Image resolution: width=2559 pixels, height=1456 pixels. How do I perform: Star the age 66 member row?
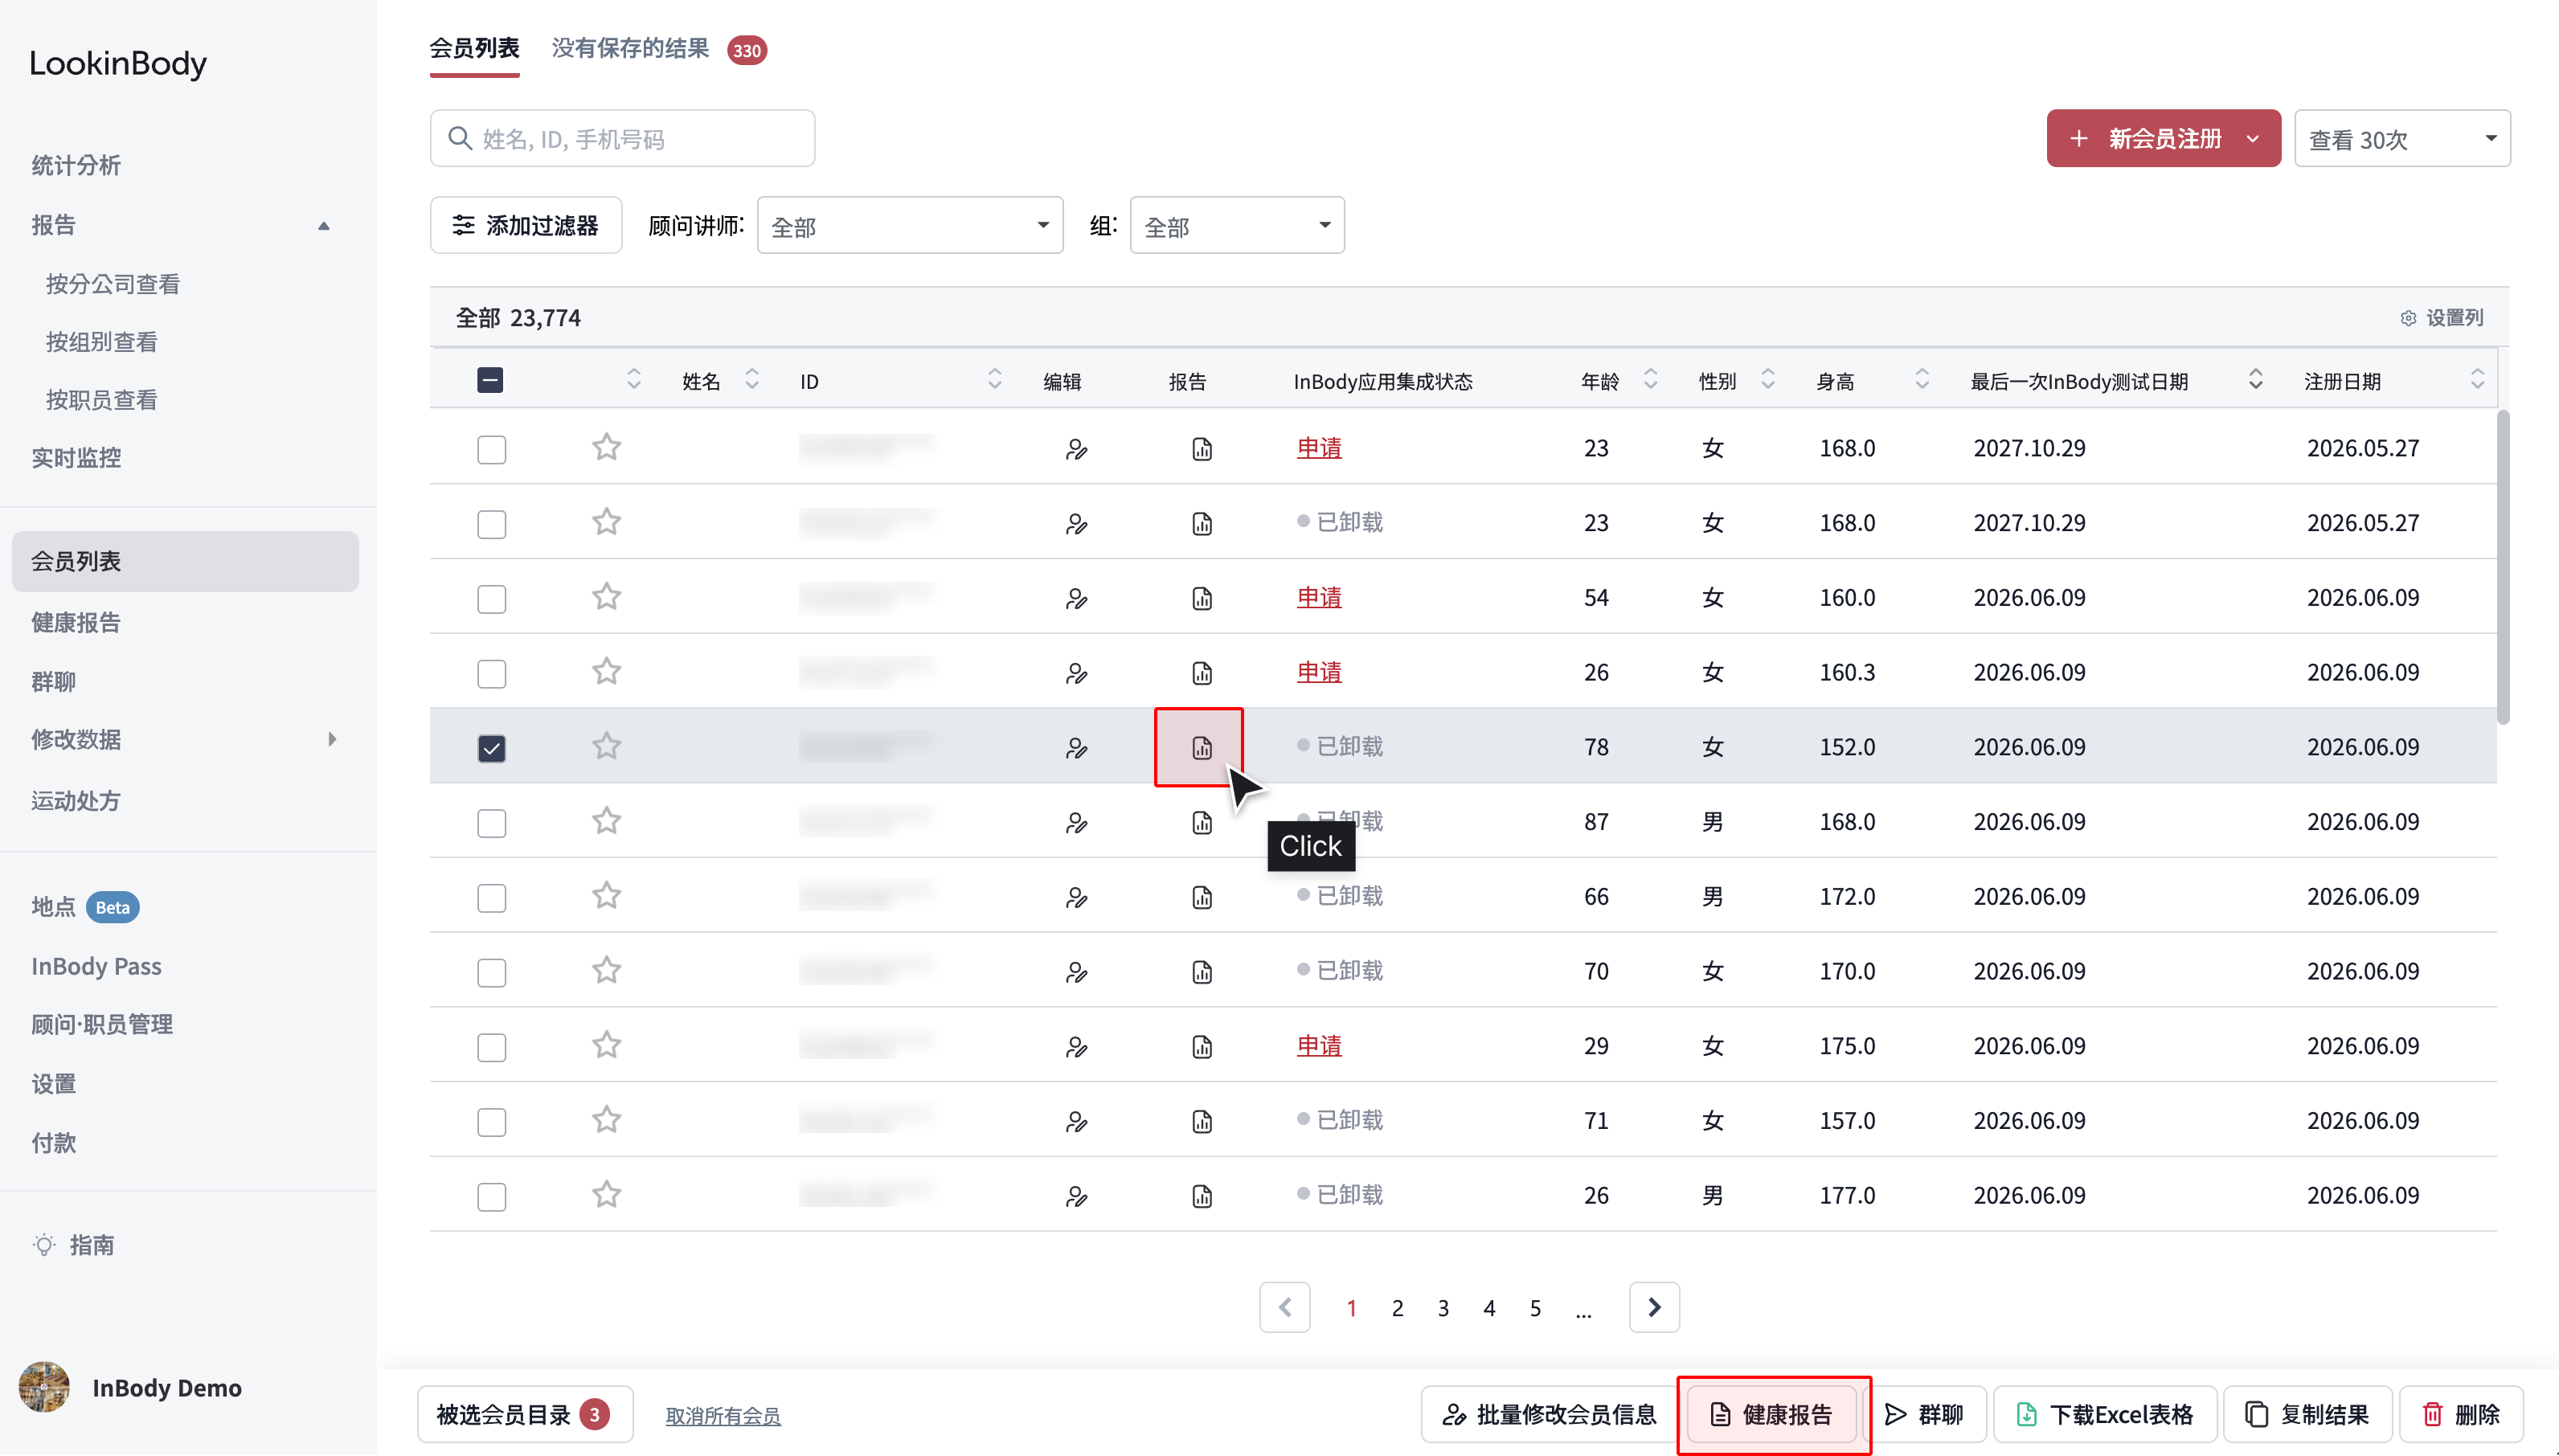click(x=606, y=895)
